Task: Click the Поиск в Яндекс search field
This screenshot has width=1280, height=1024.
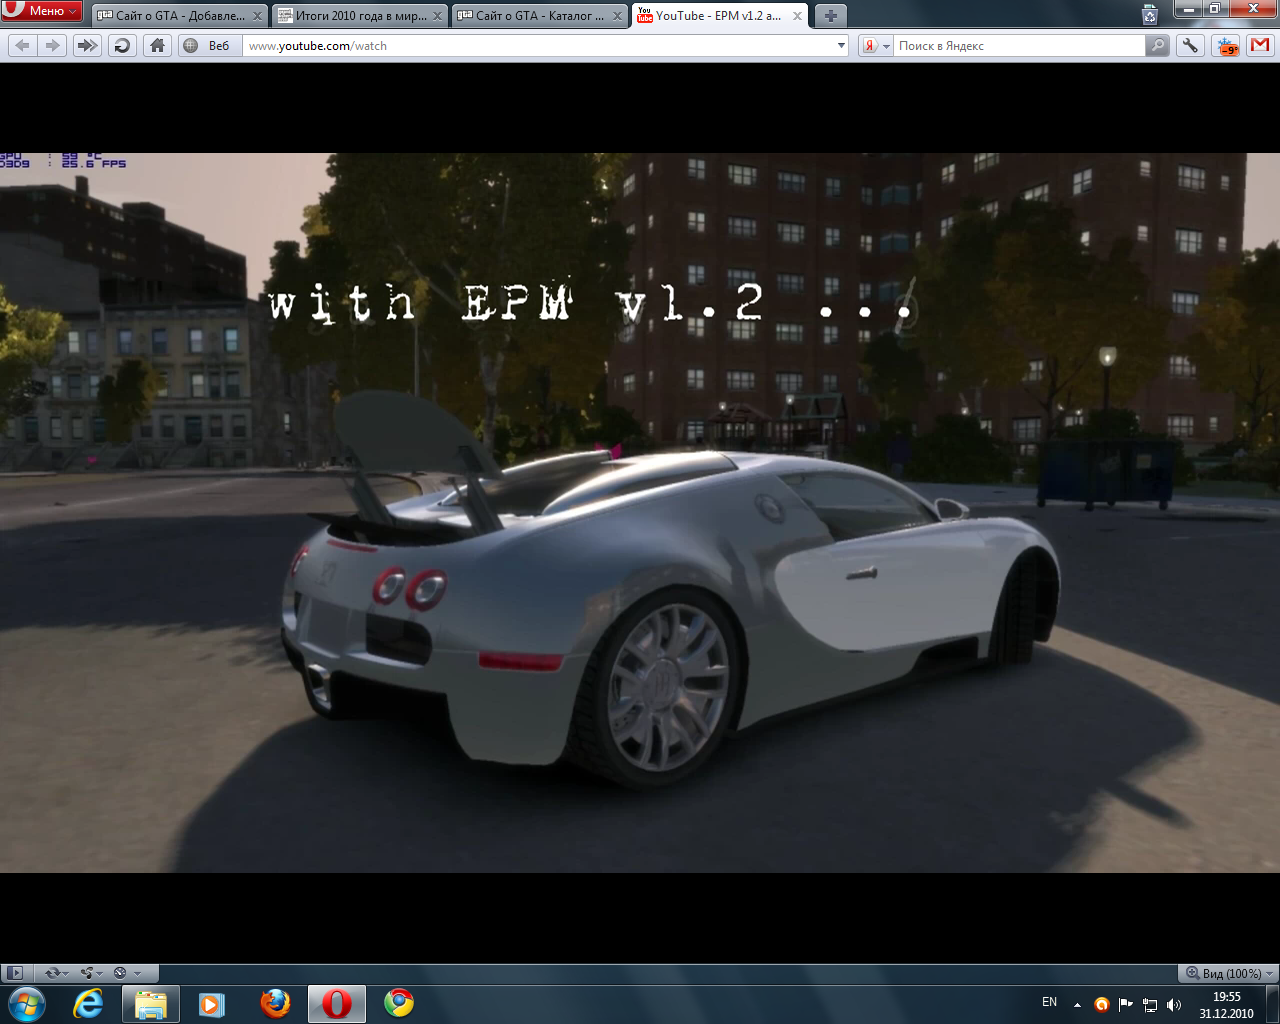Action: [x=1018, y=46]
